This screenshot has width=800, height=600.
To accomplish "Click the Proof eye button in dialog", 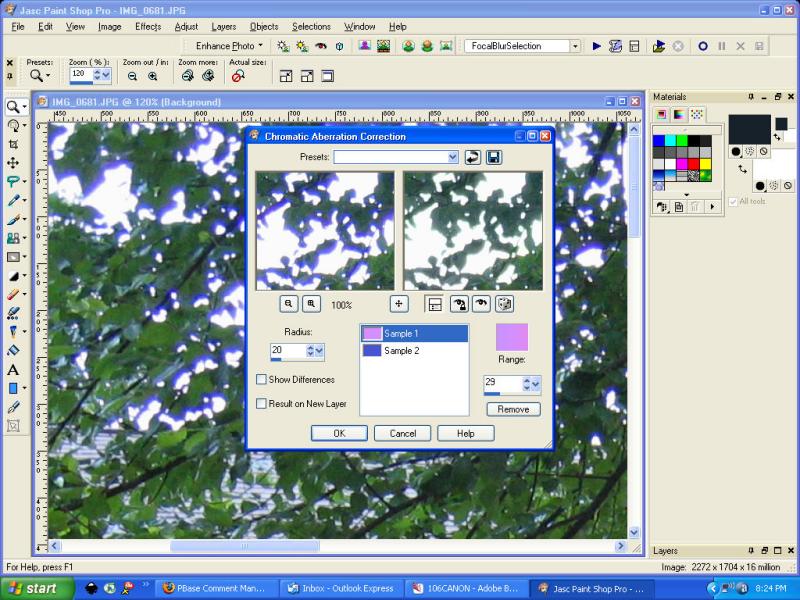I will coord(481,304).
